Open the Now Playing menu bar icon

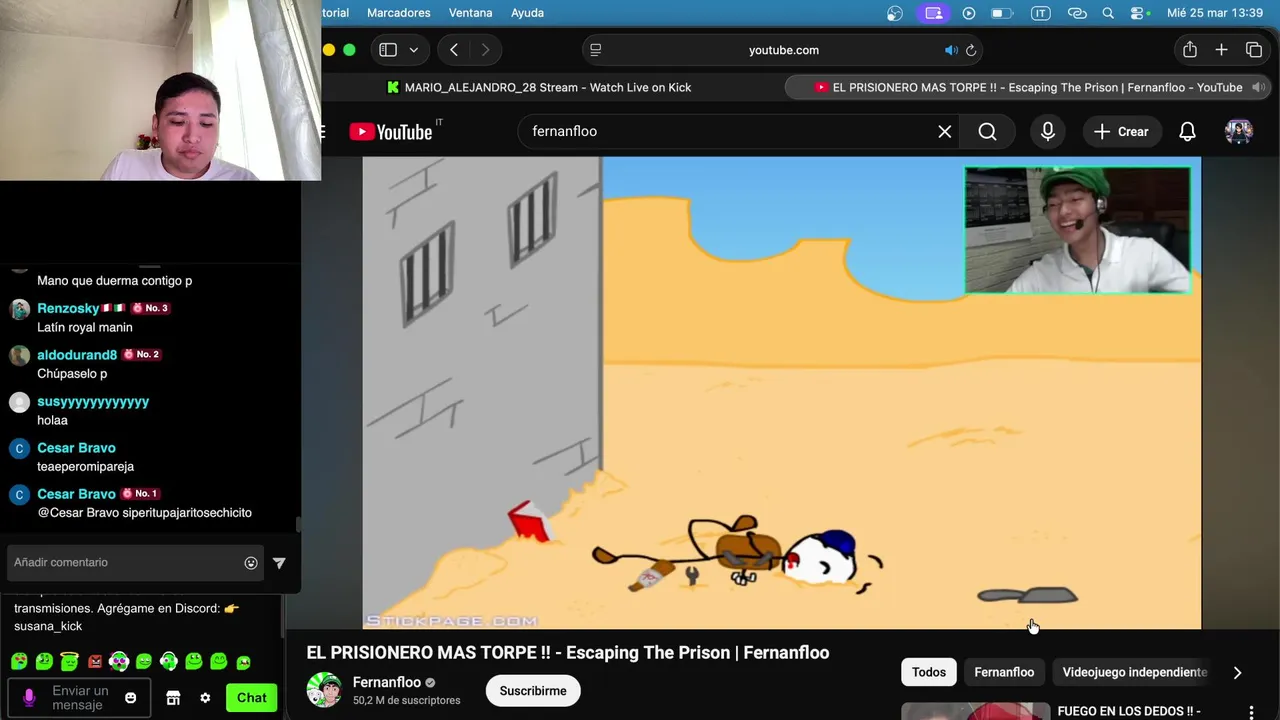point(968,13)
